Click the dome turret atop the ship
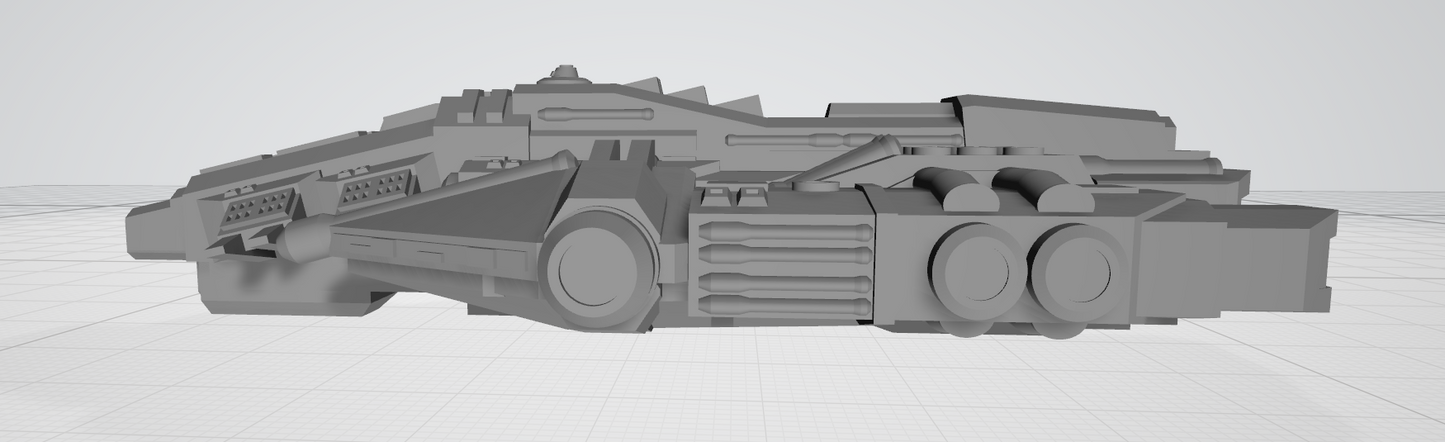This screenshot has width=1445, height=442. coord(567,72)
